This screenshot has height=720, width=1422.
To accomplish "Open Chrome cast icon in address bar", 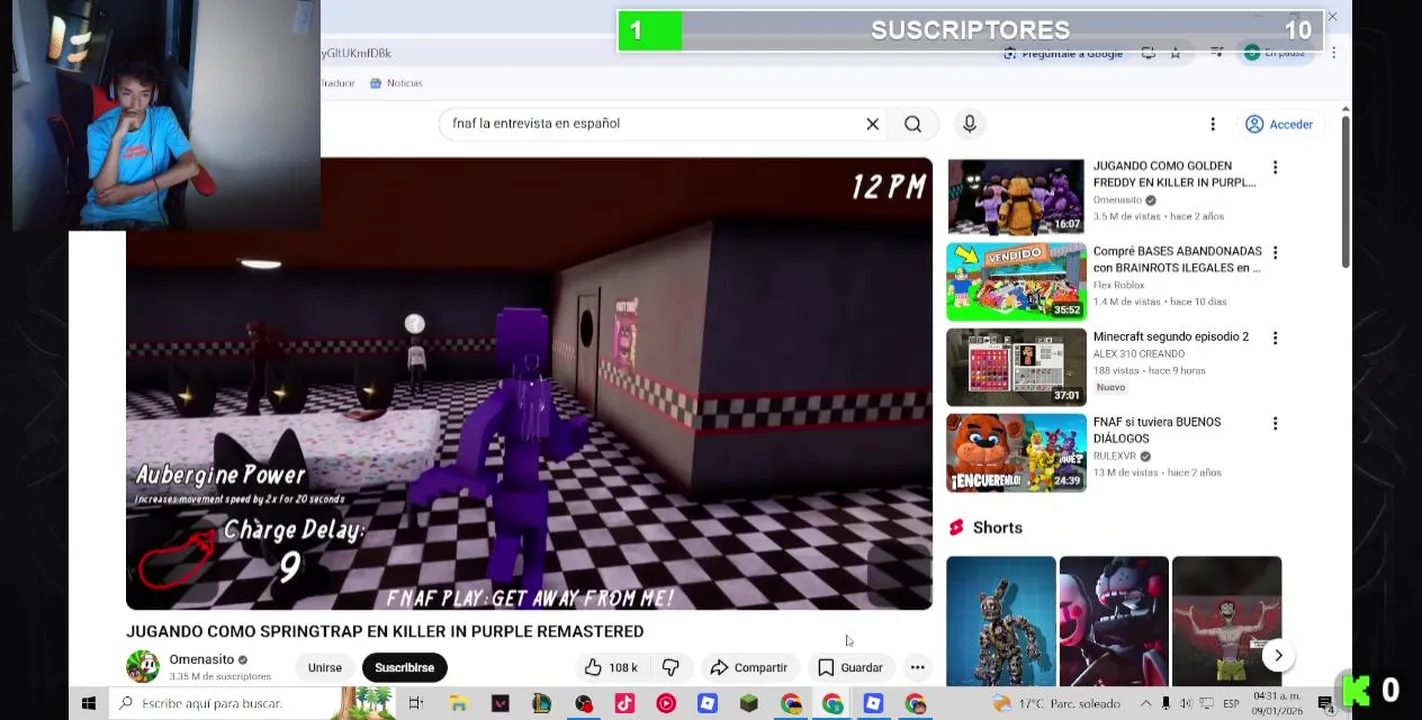I will [1148, 53].
